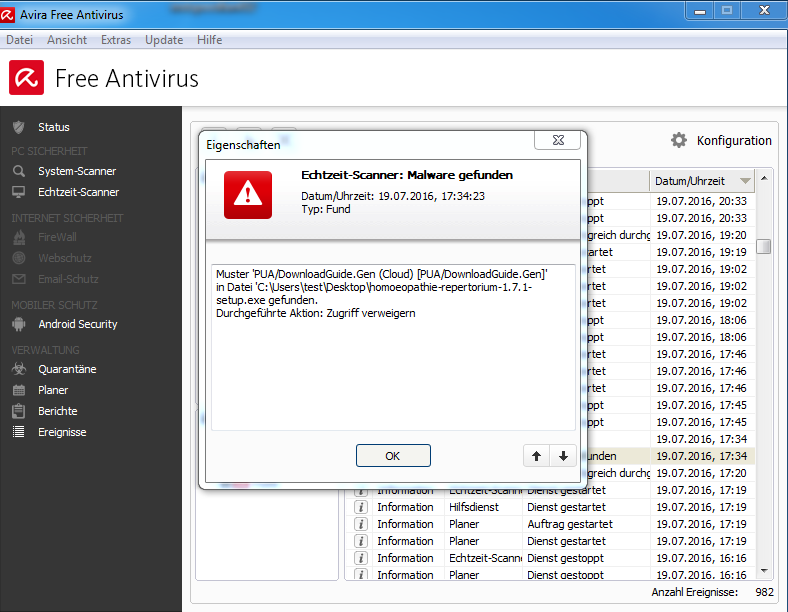Click info icon of Auftrag gestartet row
Viewport: 788px width, 612px height.
(360, 524)
